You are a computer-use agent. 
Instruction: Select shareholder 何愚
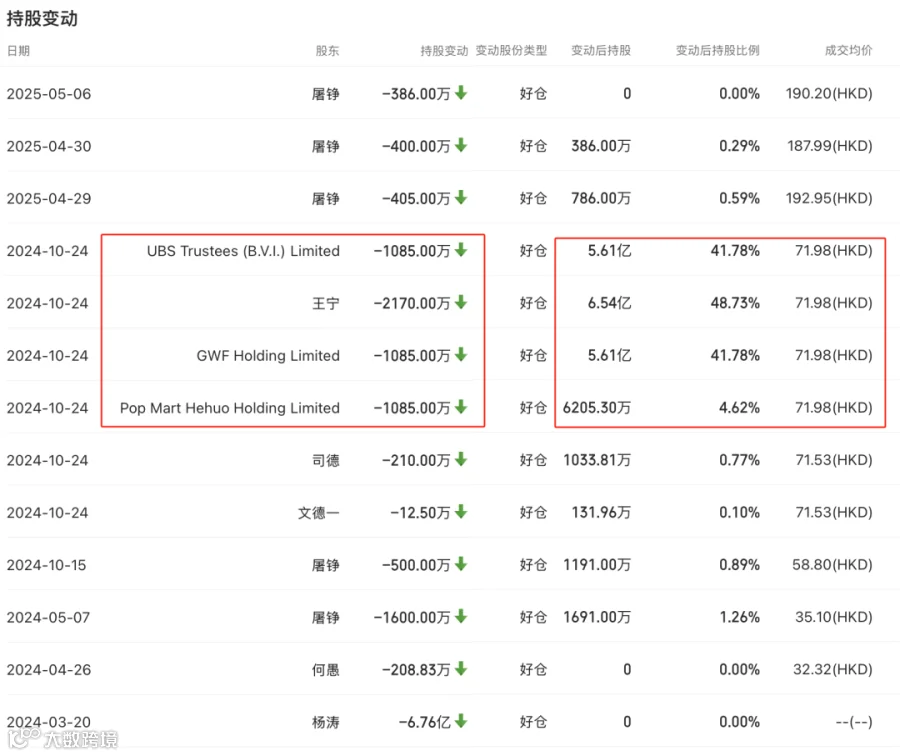[325, 670]
